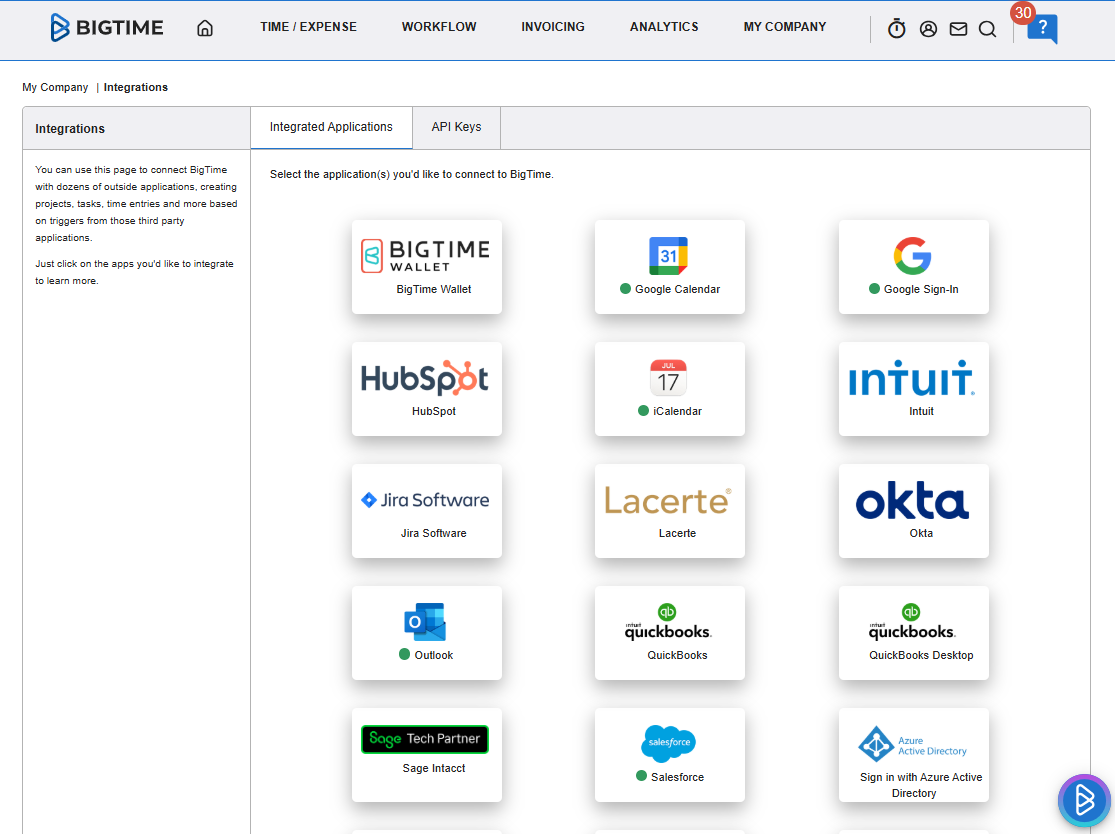Switch to the API Keys tab
This screenshot has height=834, width=1115.
[x=457, y=127]
